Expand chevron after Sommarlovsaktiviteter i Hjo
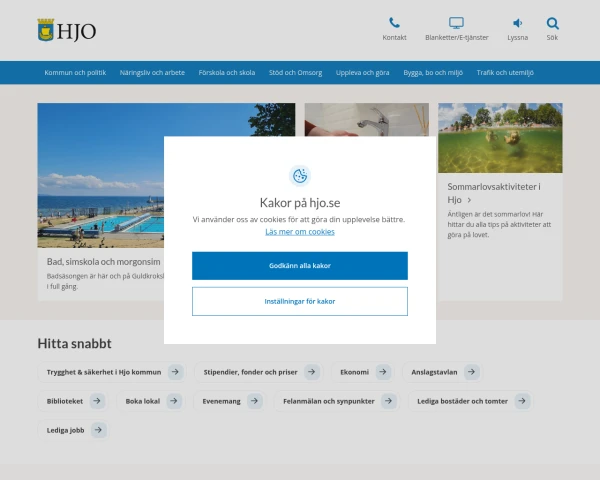Screen dimensions: 600x480 coord(469,200)
